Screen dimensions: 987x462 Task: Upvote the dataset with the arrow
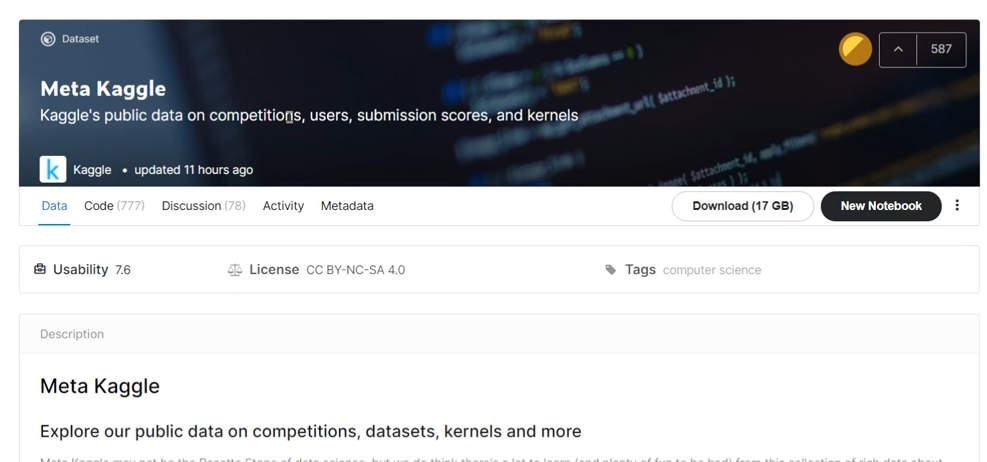click(x=898, y=49)
